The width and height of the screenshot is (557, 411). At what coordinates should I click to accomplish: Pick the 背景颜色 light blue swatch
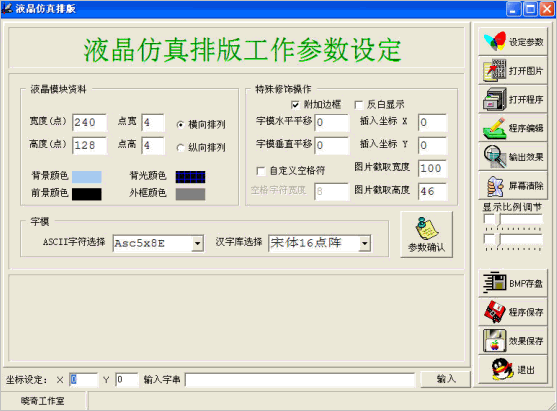87,177
